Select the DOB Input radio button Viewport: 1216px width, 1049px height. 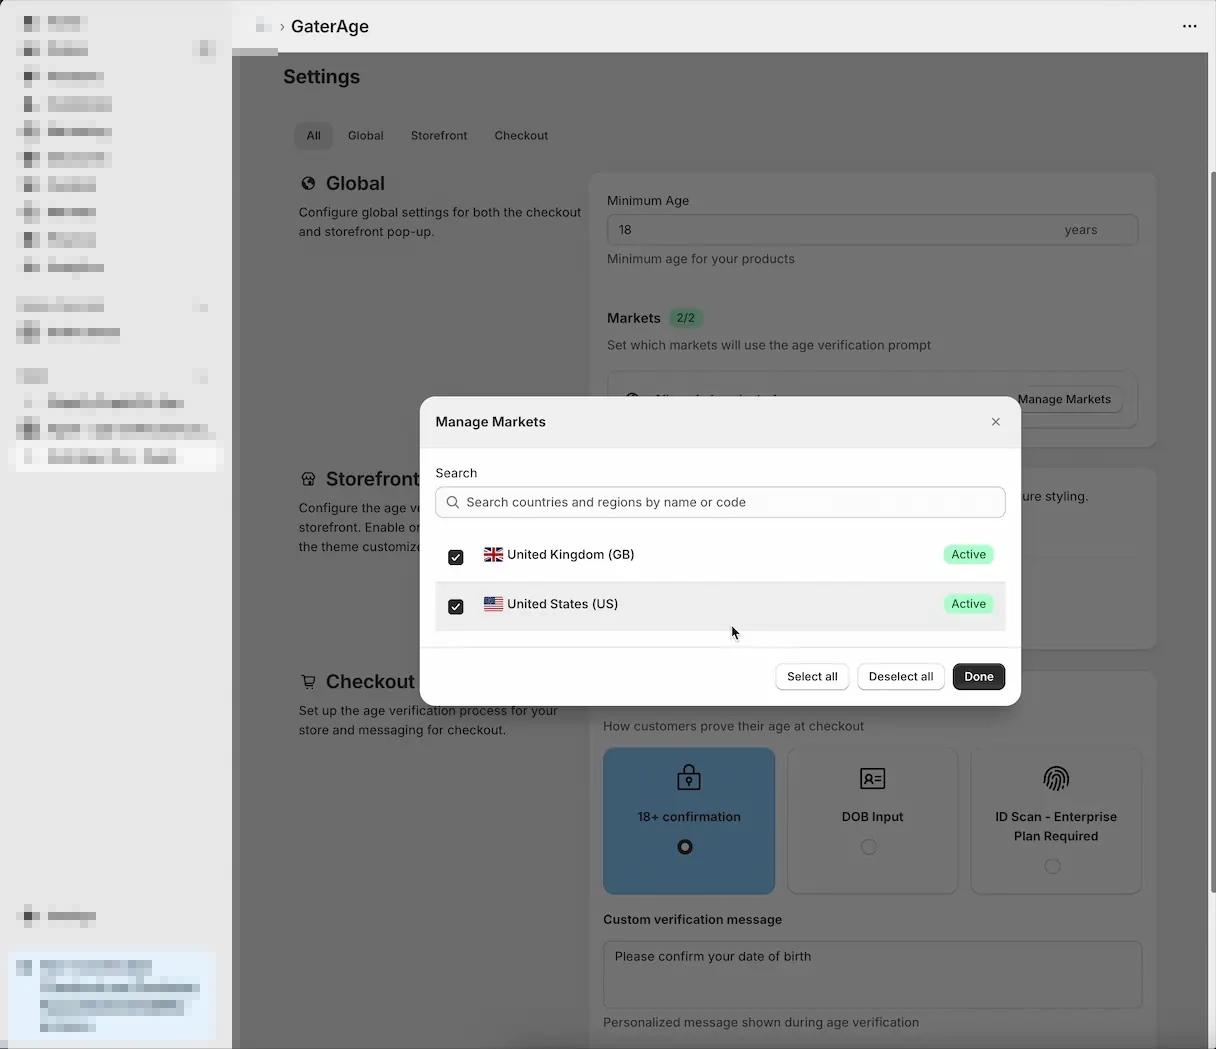[x=869, y=847]
